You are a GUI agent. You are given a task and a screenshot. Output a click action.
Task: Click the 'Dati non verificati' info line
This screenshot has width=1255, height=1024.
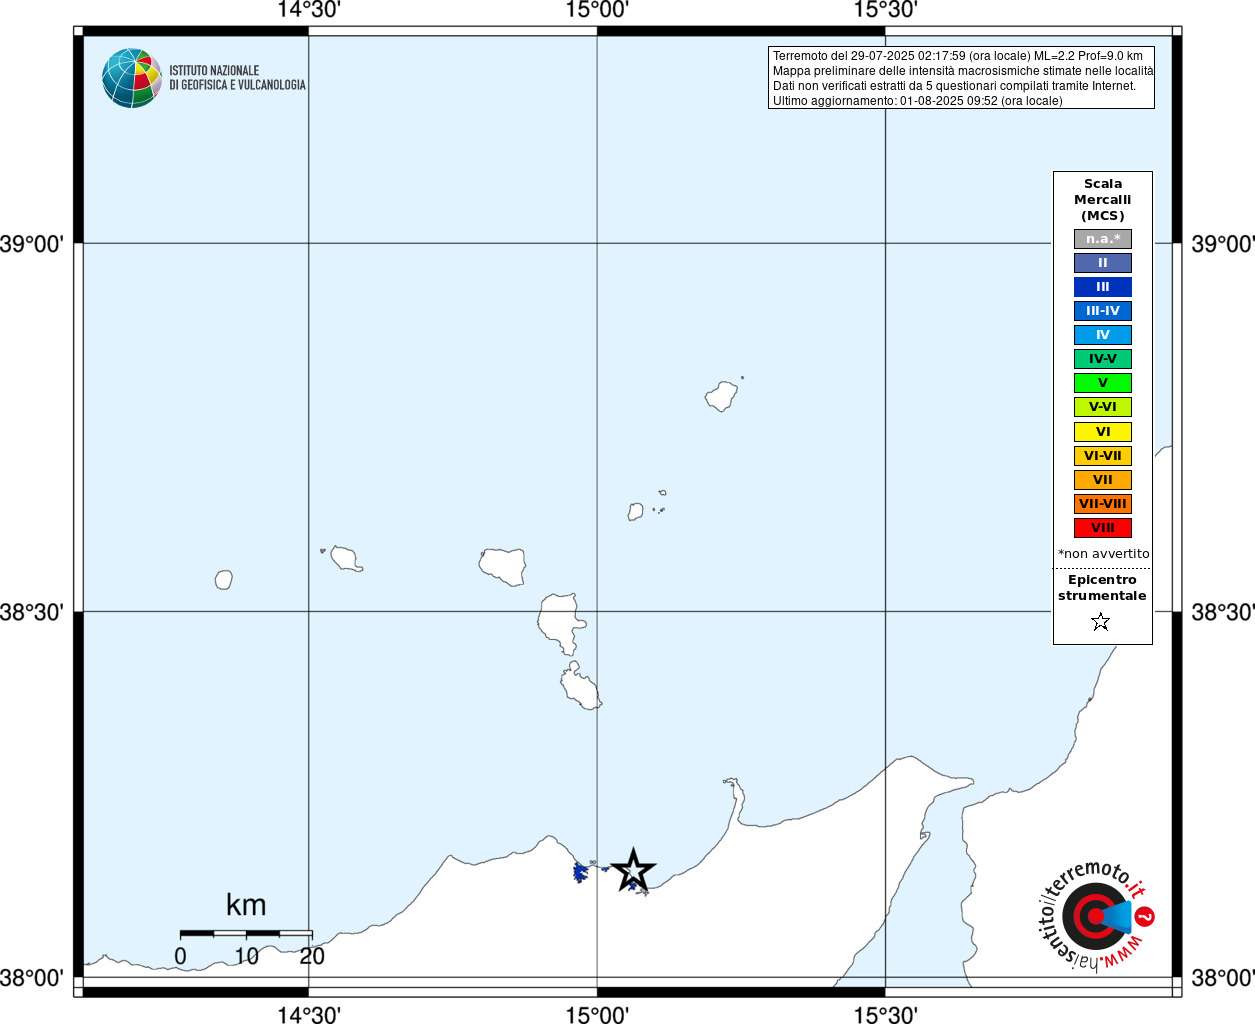[x=954, y=86]
